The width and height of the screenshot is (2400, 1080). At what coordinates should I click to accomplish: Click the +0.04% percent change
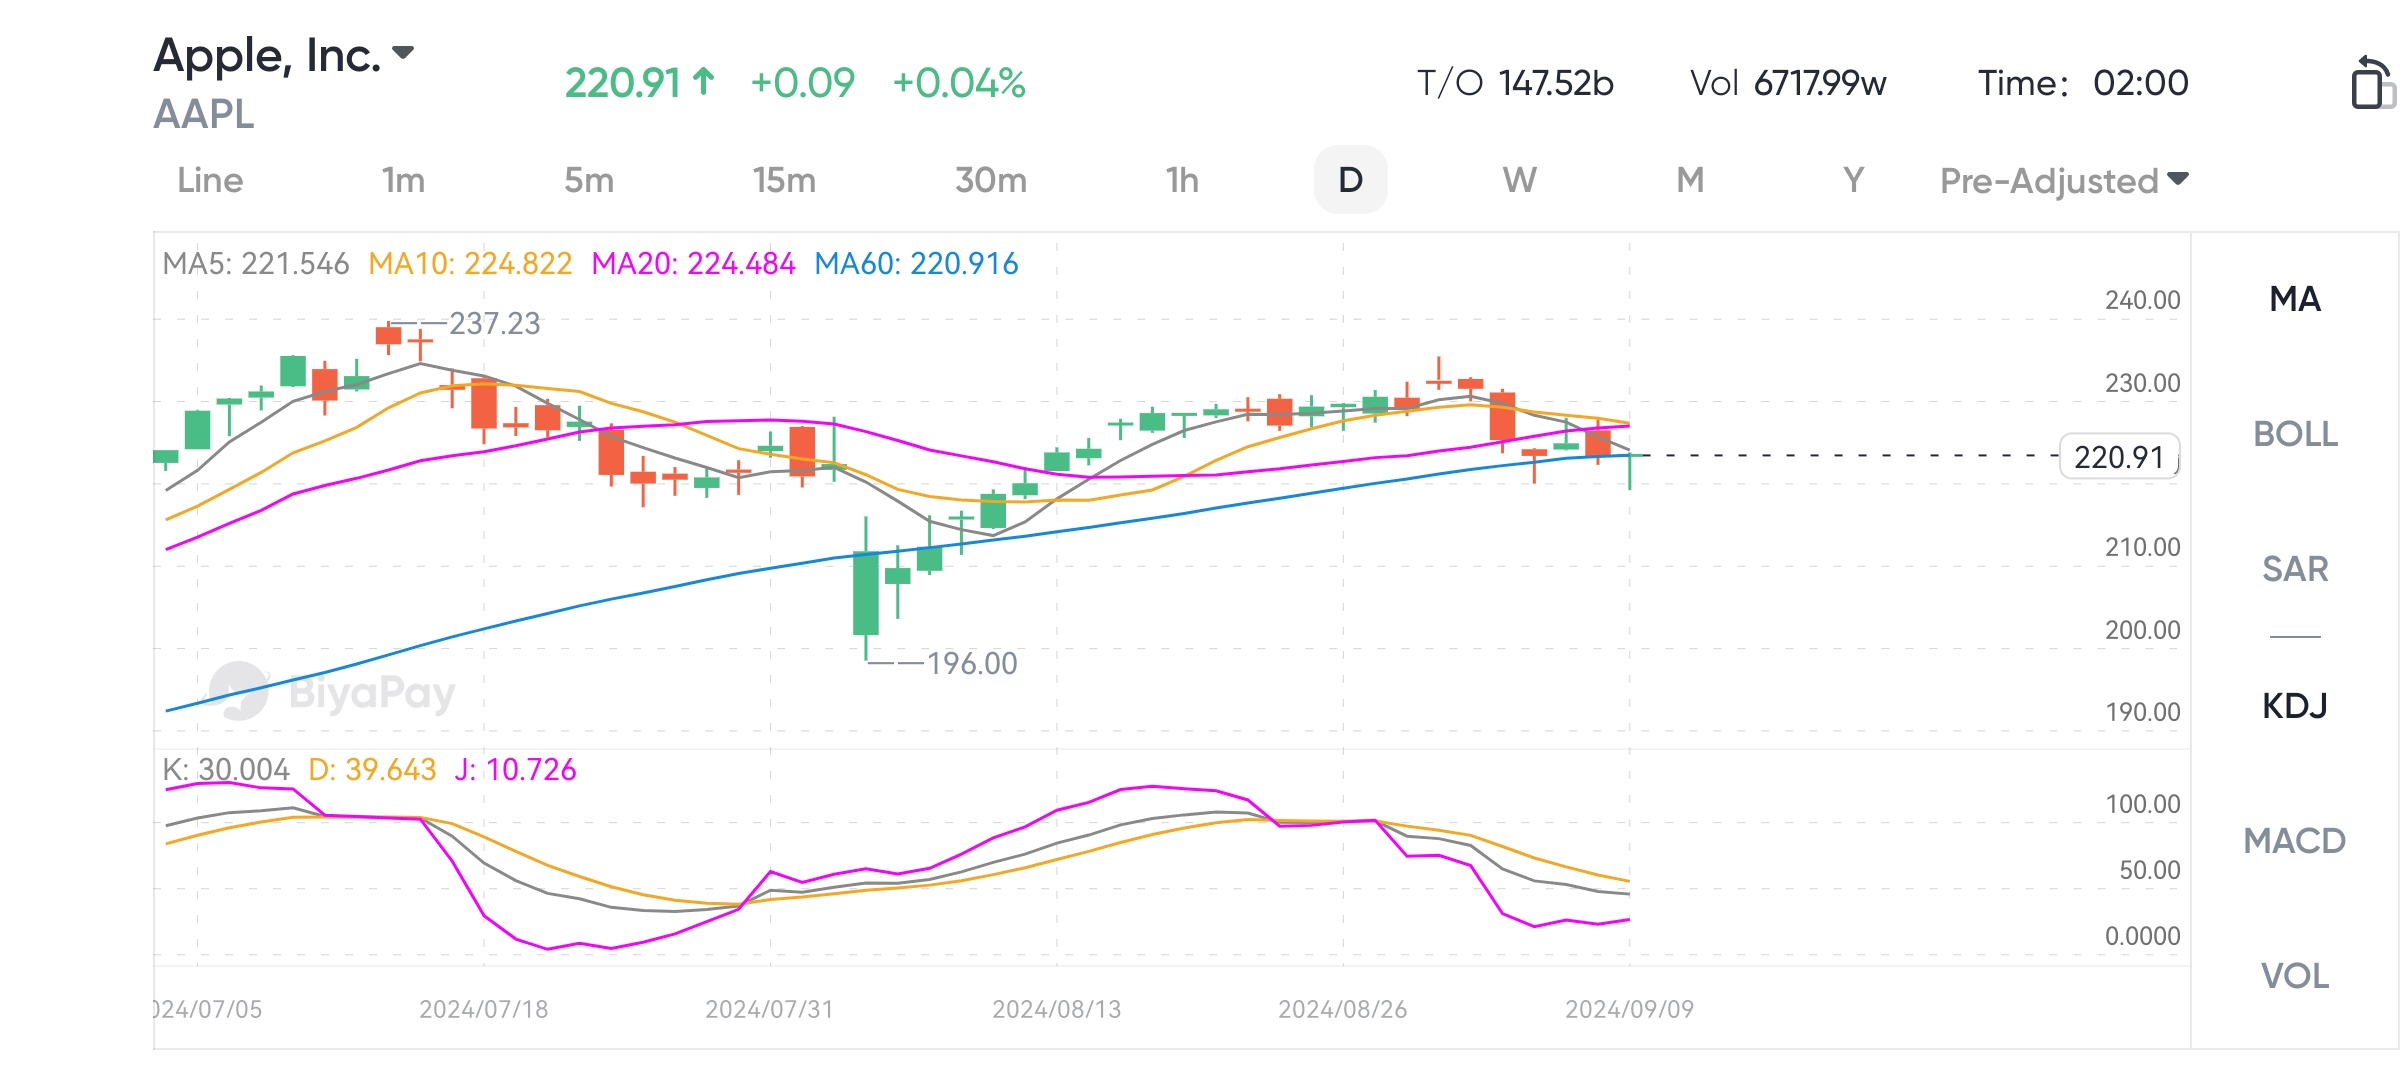pyautogui.click(x=959, y=83)
